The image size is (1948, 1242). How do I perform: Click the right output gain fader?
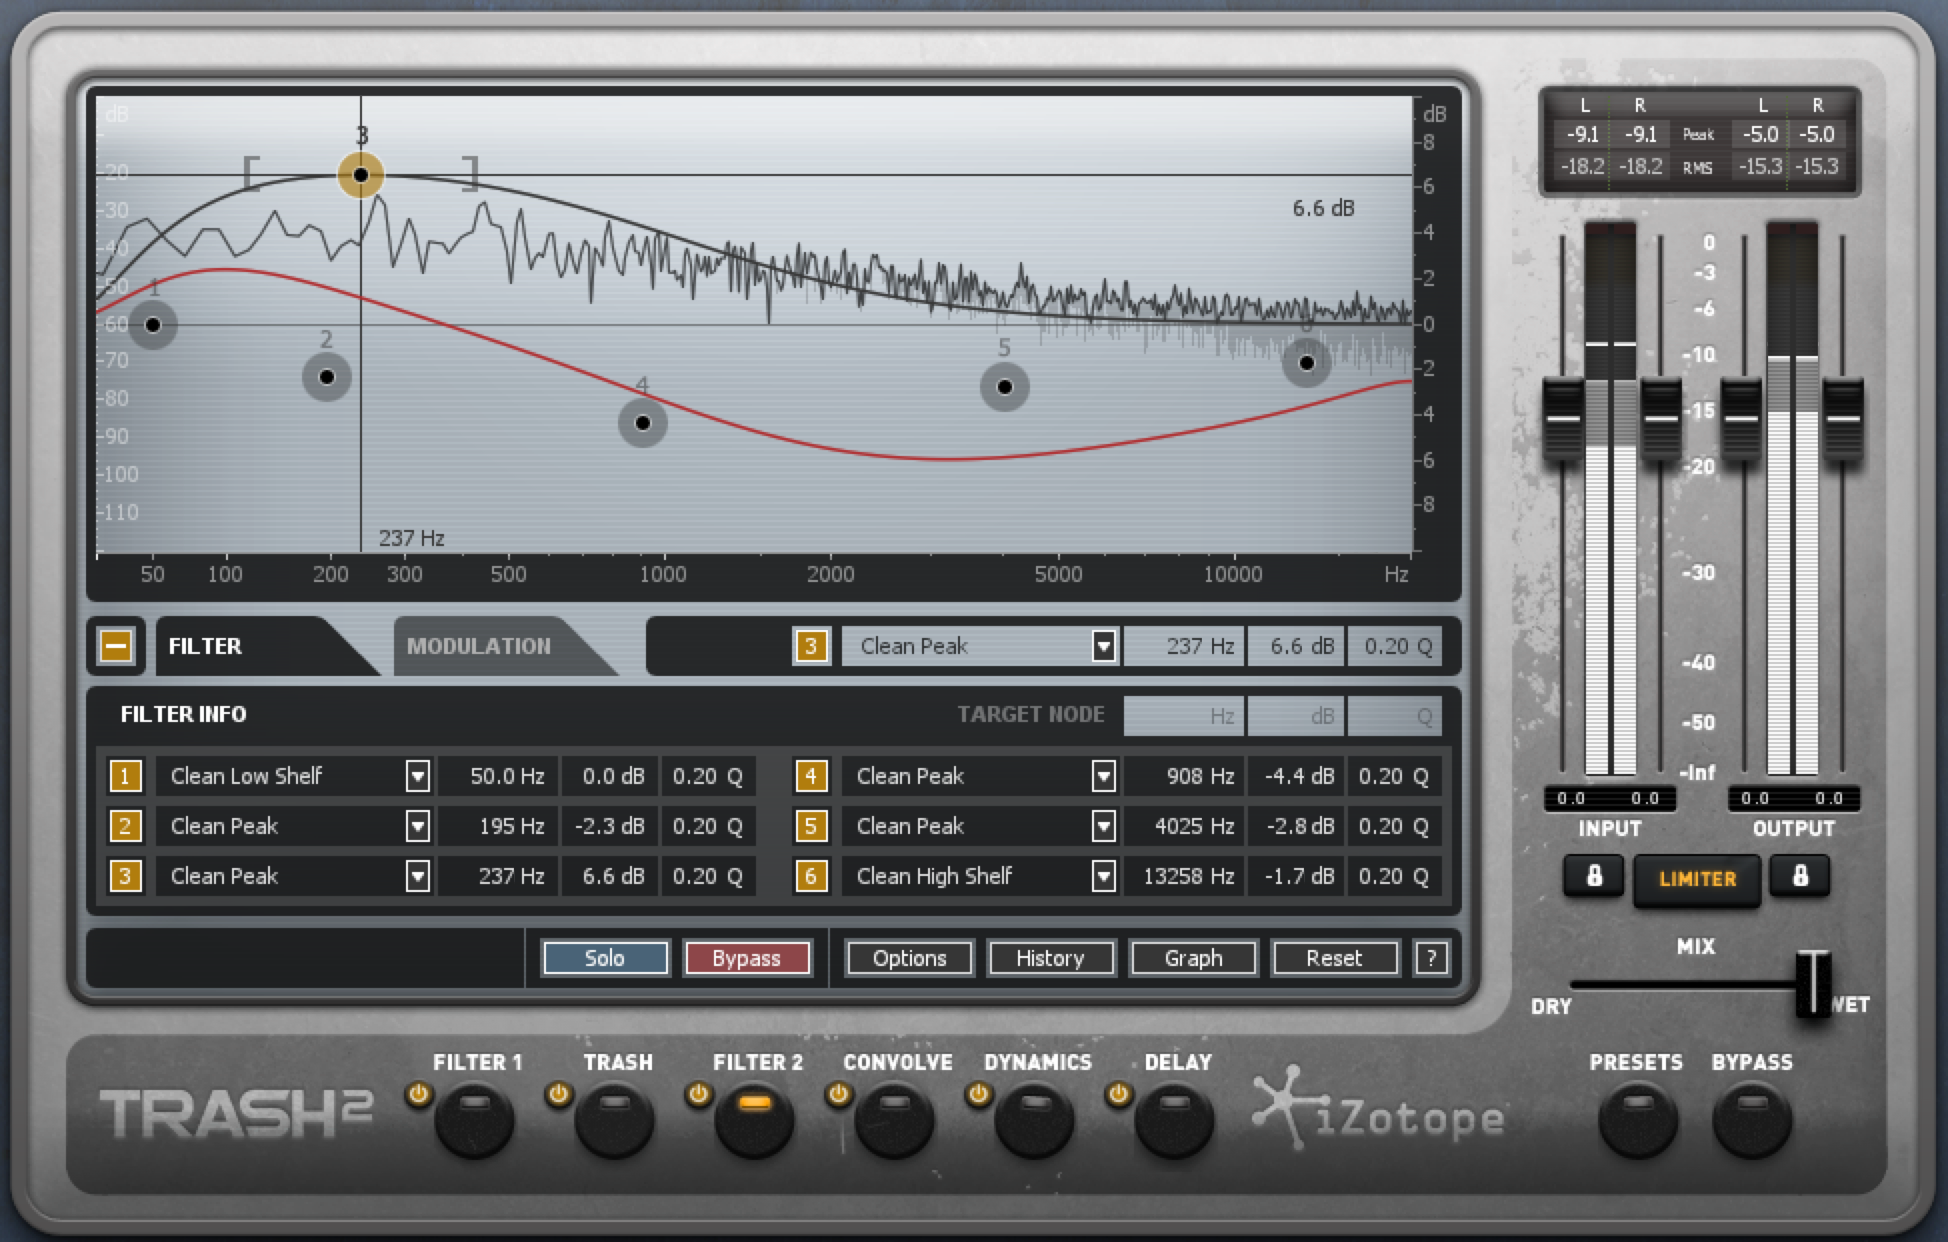click(x=1843, y=419)
